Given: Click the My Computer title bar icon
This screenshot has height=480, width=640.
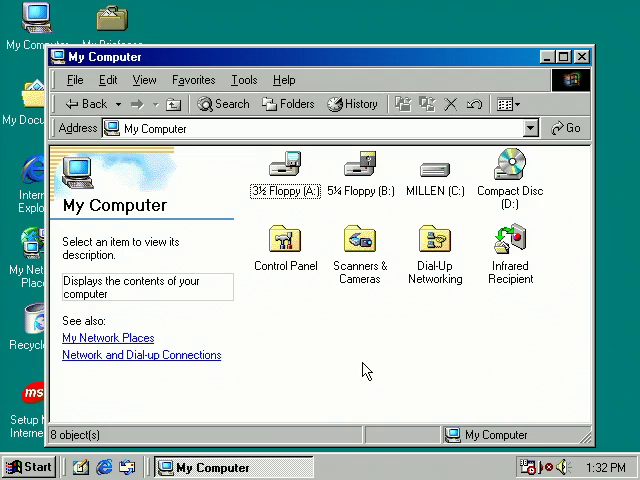Looking at the screenshot, I should (x=58, y=57).
